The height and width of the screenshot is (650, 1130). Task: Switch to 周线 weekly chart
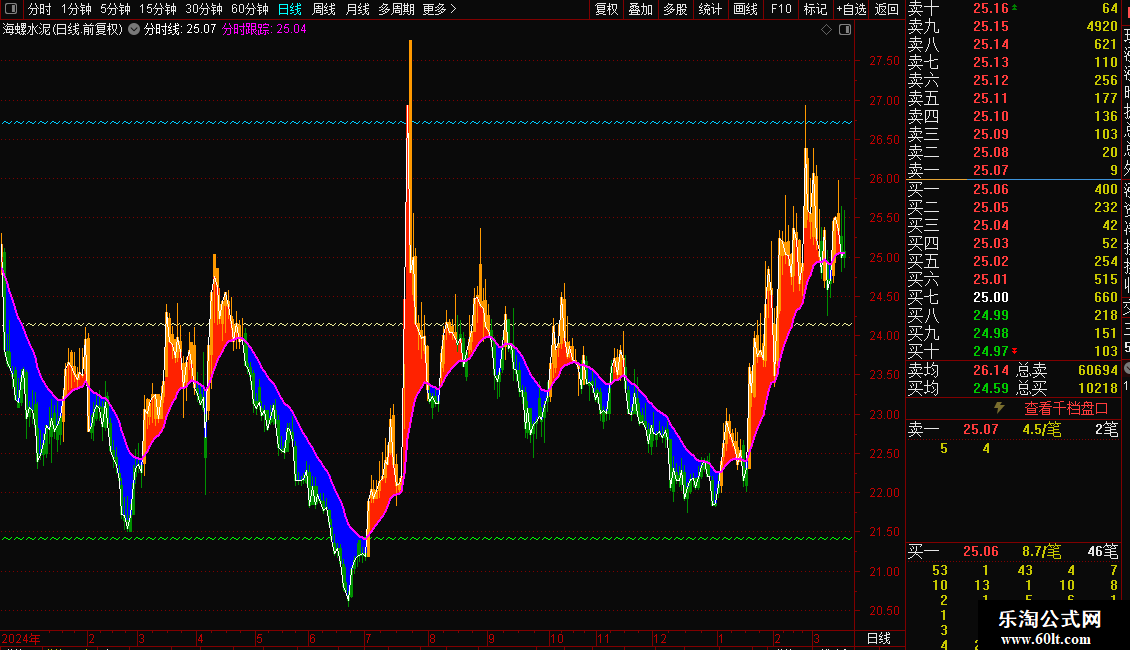pyautogui.click(x=324, y=9)
